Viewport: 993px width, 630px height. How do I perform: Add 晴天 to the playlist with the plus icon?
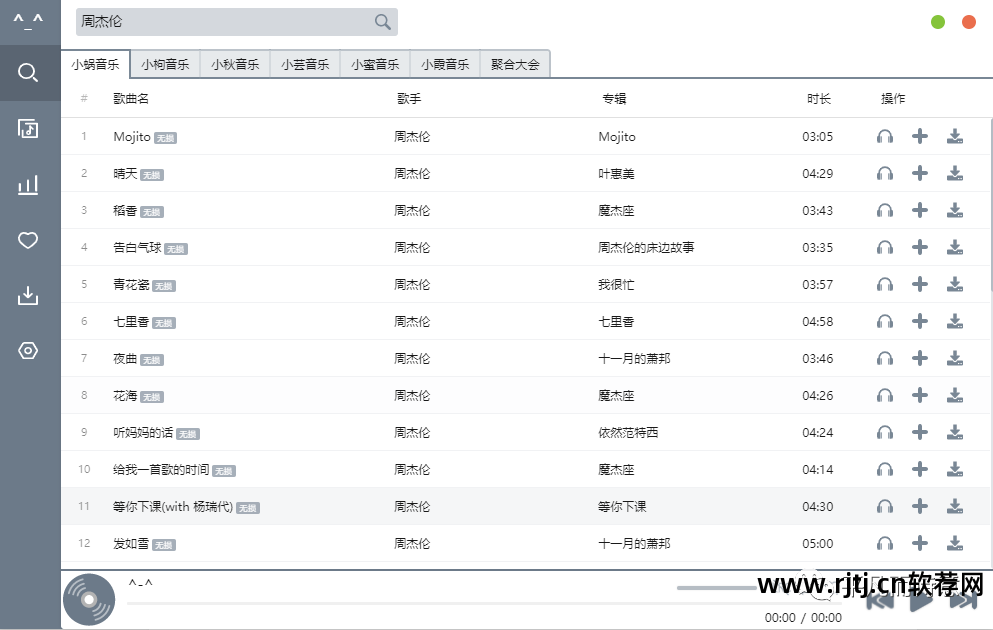tap(920, 173)
